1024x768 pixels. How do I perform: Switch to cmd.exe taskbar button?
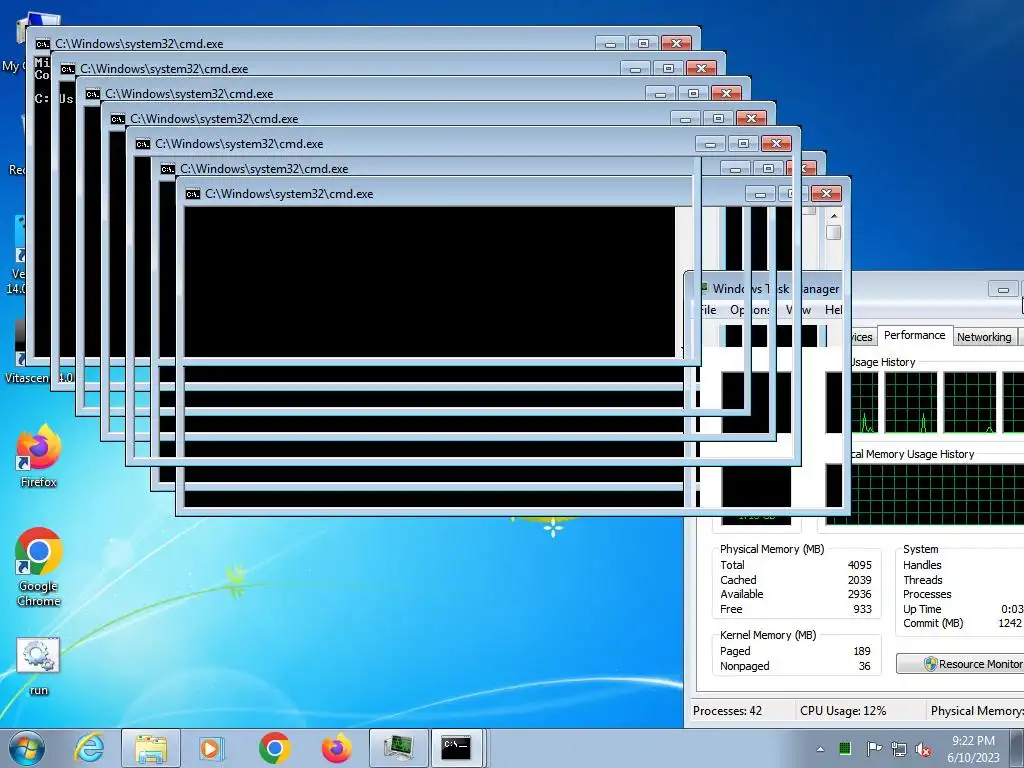[456, 748]
